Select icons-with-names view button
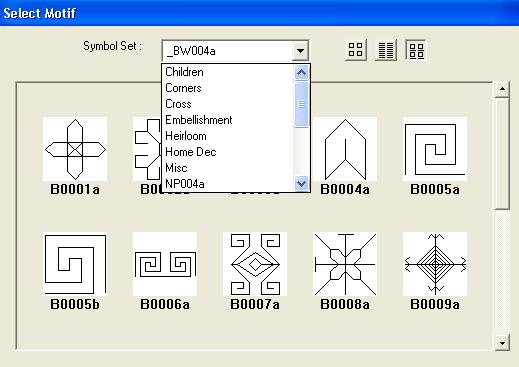Screen dimensions: 519x367 416,50
